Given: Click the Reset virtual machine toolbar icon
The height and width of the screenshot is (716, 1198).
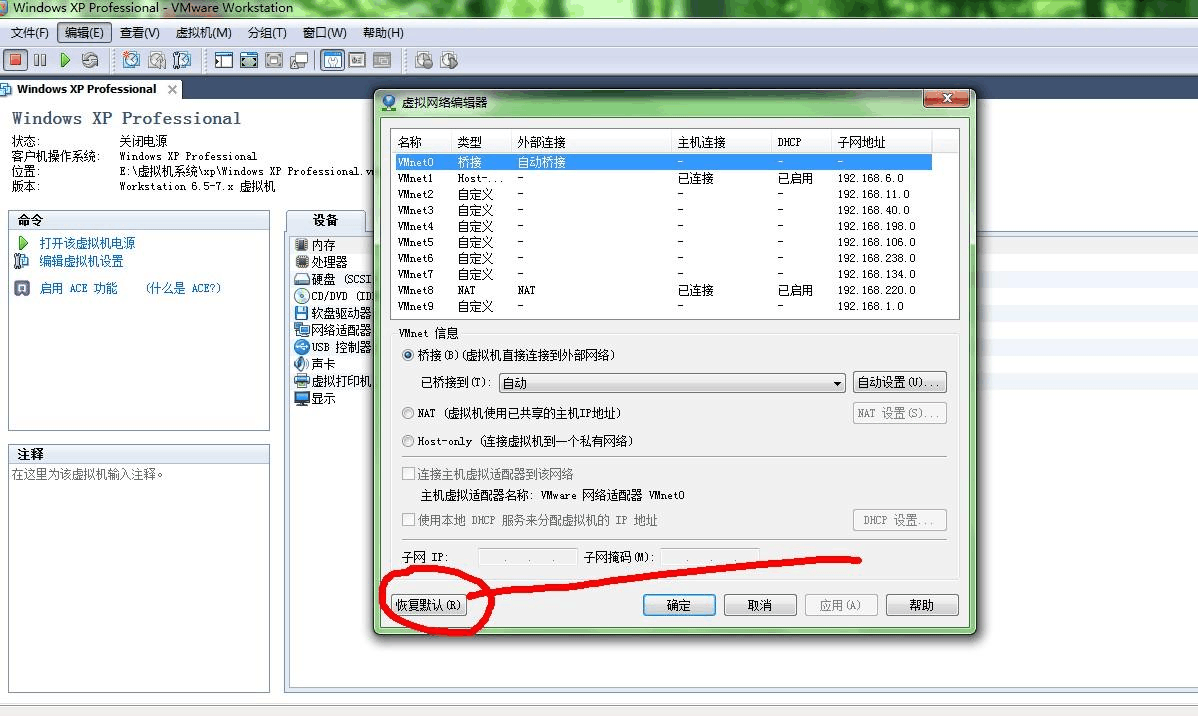Looking at the screenshot, I should [x=90, y=60].
